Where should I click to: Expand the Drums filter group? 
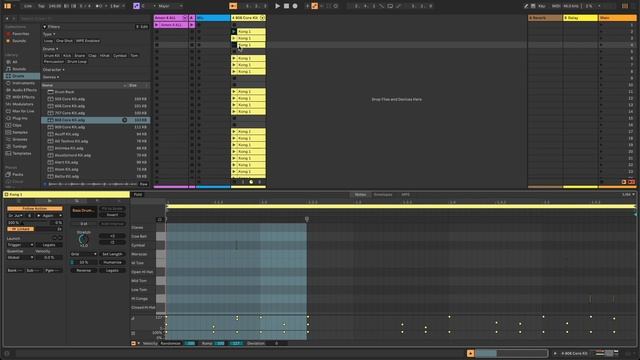coord(51,49)
